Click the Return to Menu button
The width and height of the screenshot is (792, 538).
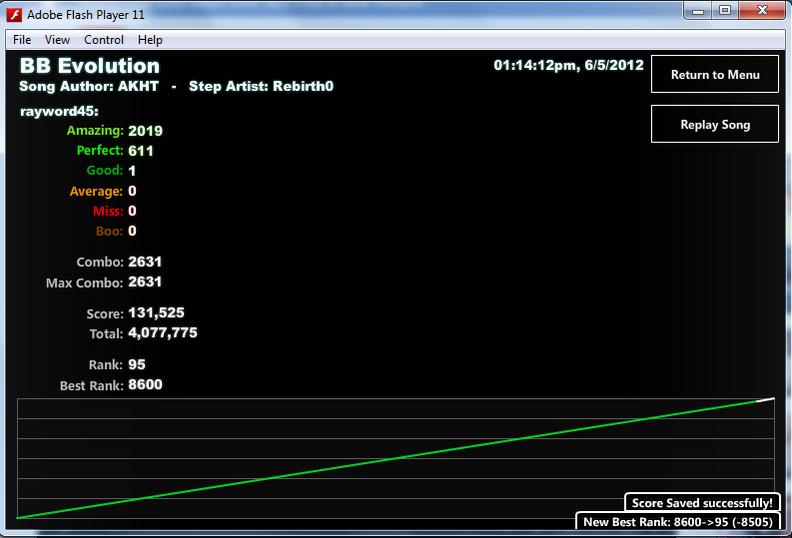click(x=715, y=74)
